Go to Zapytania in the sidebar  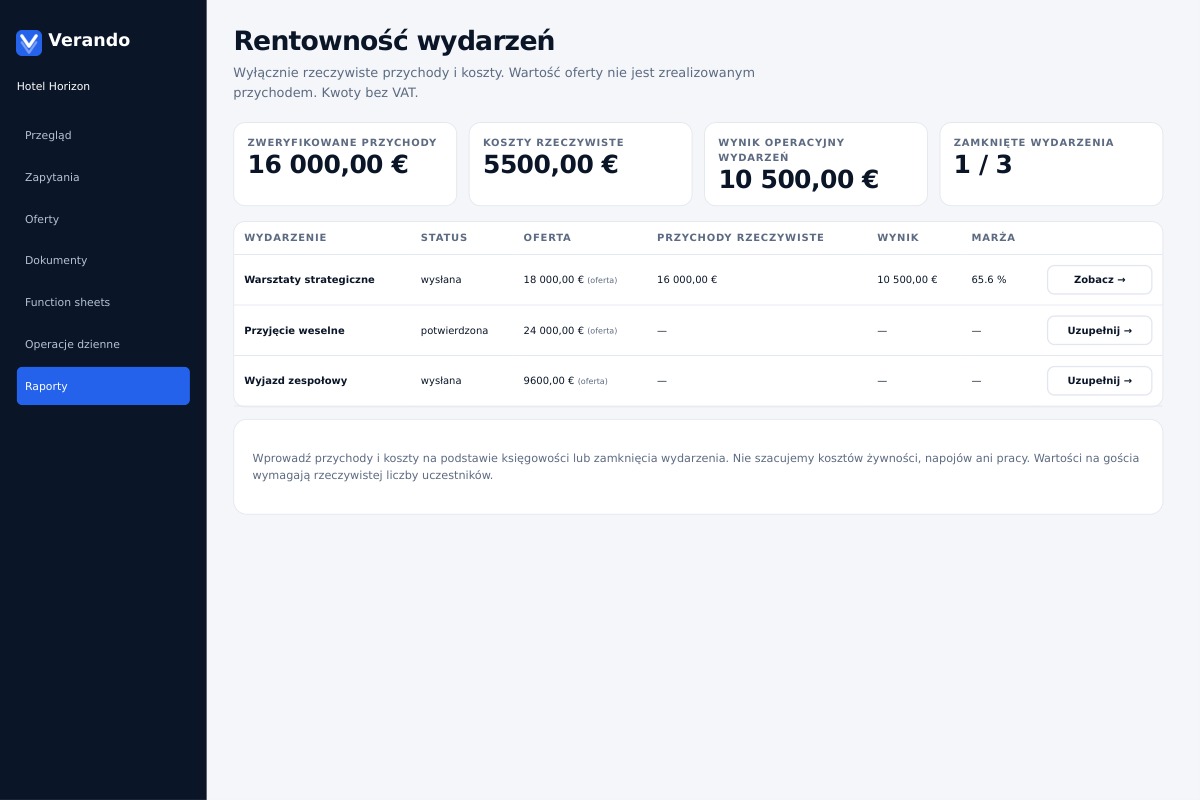click(103, 177)
